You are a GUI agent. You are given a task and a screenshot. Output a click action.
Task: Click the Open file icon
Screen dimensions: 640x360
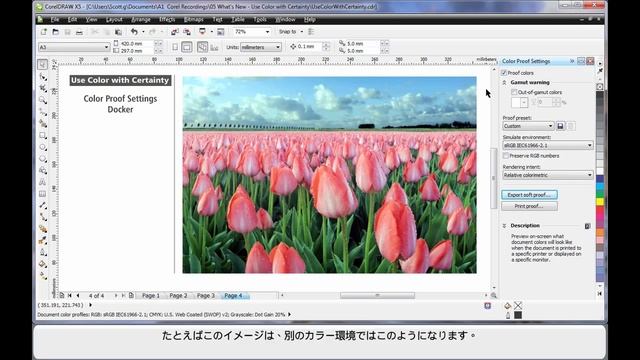coord(56,32)
